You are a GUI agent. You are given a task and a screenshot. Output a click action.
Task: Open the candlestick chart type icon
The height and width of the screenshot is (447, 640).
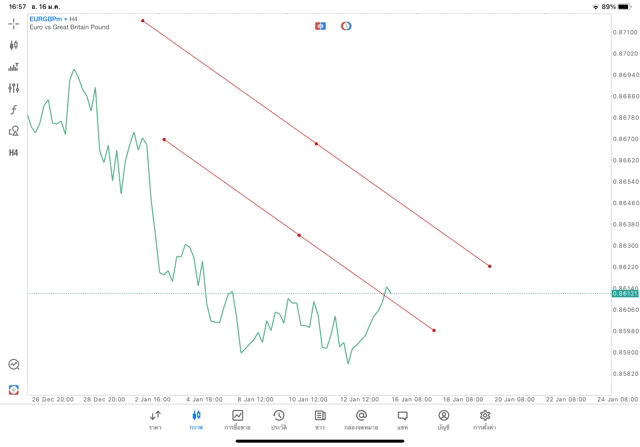(14, 45)
